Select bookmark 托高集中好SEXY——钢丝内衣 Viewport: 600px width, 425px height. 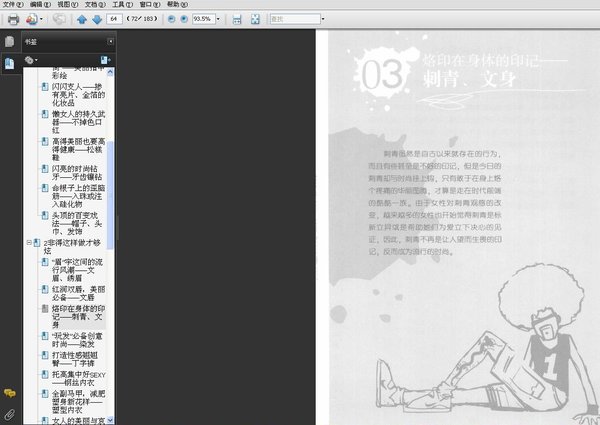coord(78,379)
